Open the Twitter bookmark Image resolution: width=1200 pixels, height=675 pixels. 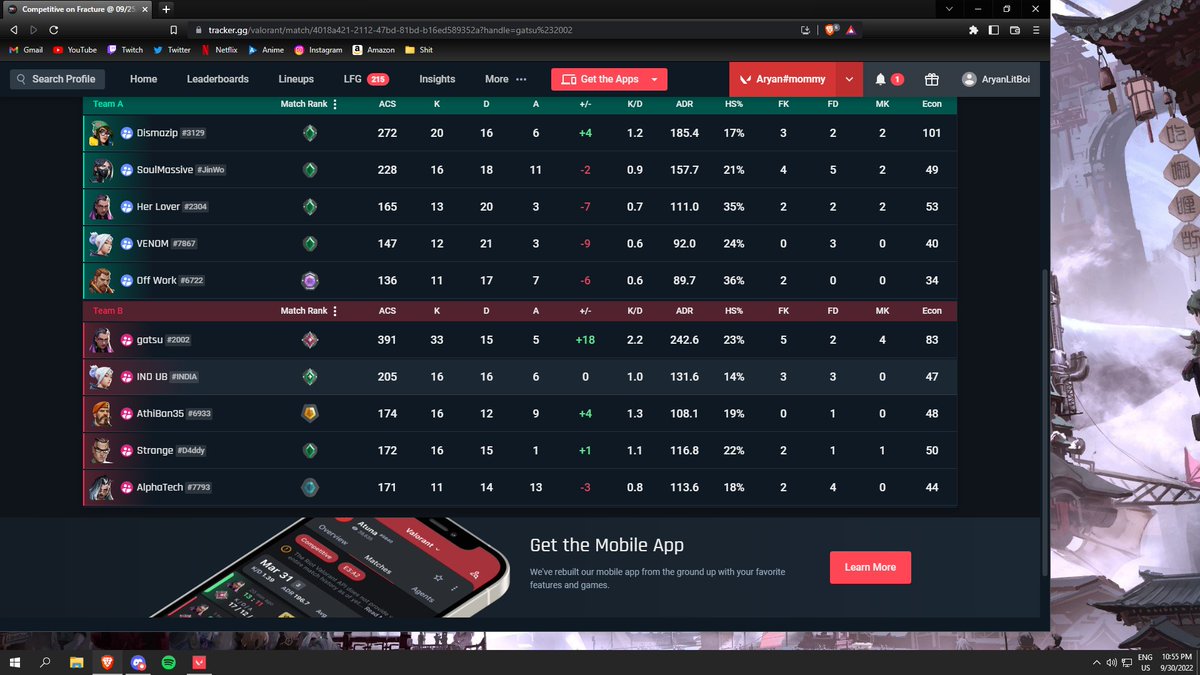172,50
